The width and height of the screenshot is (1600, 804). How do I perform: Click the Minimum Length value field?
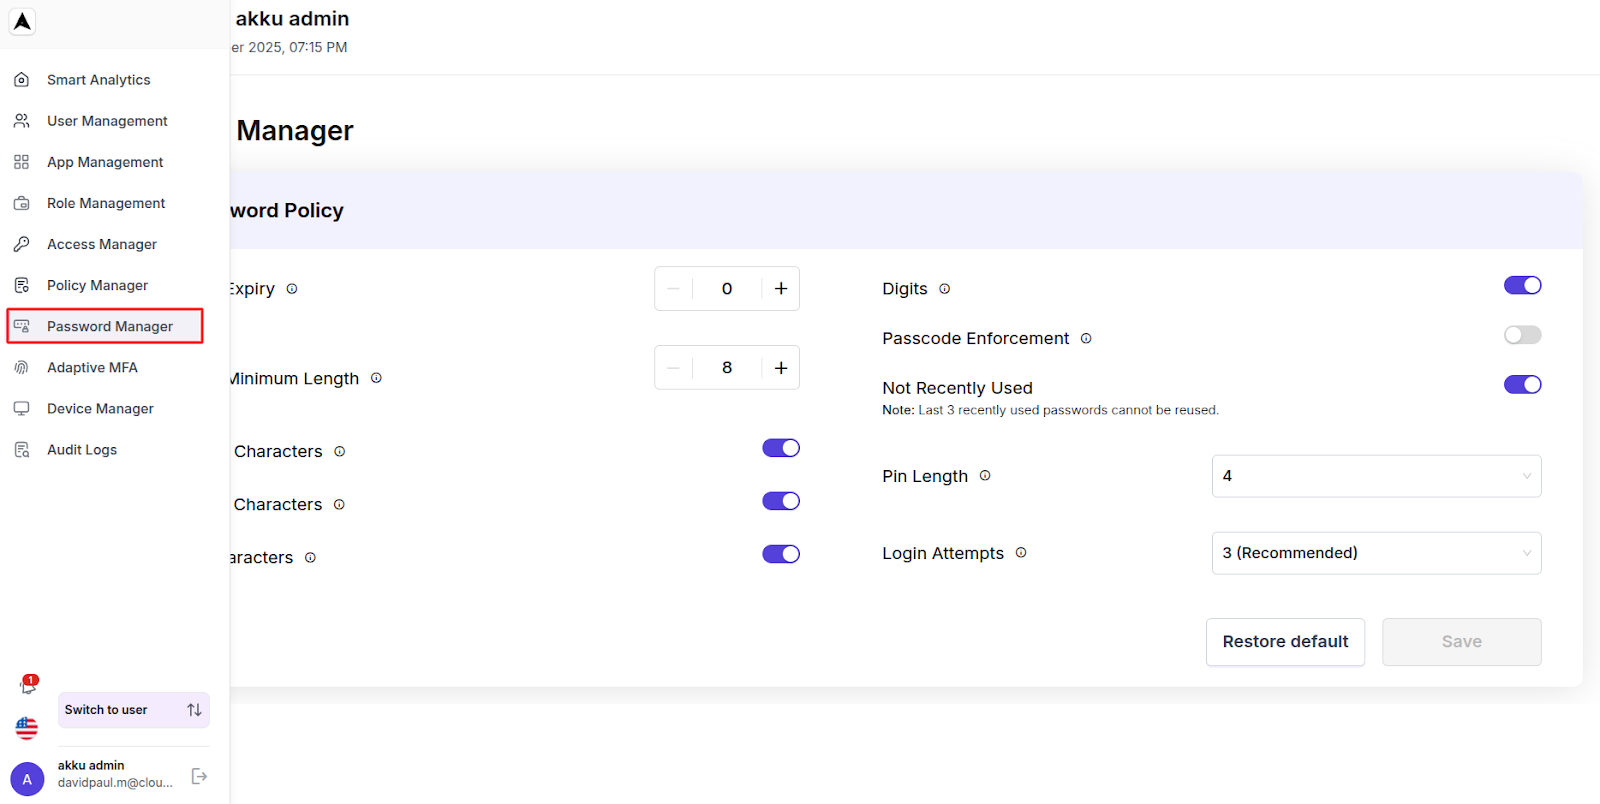click(x=727, y=368)
